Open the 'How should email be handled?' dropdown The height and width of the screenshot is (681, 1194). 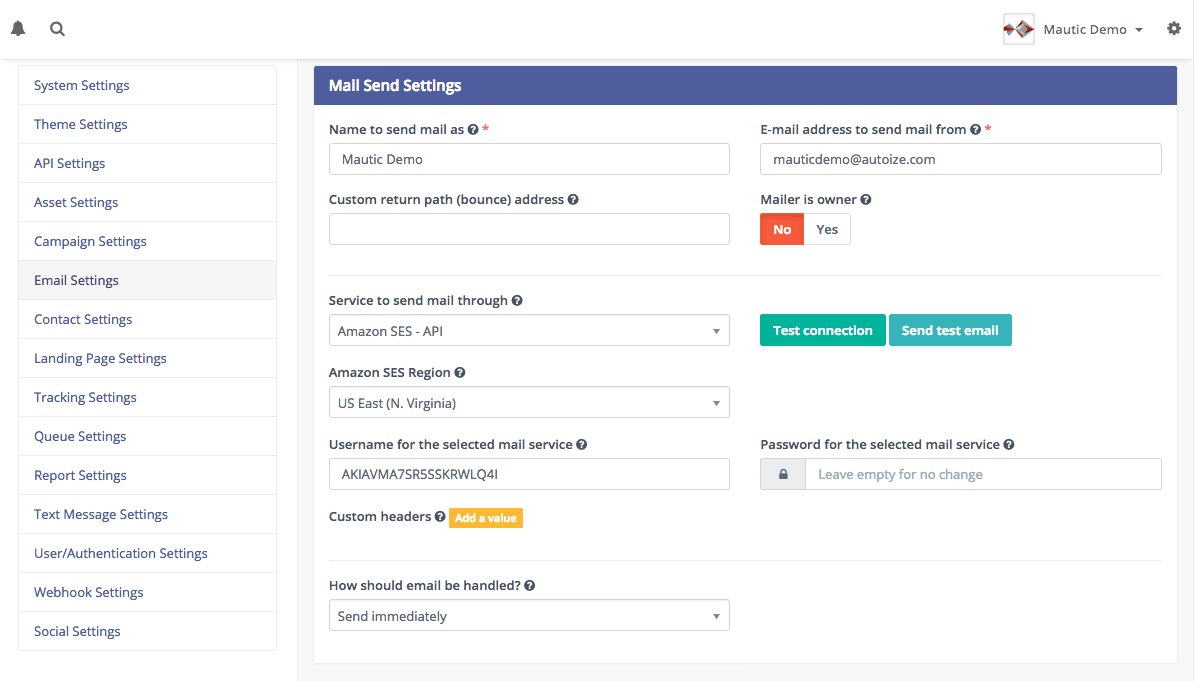click(x=529, y=615)
